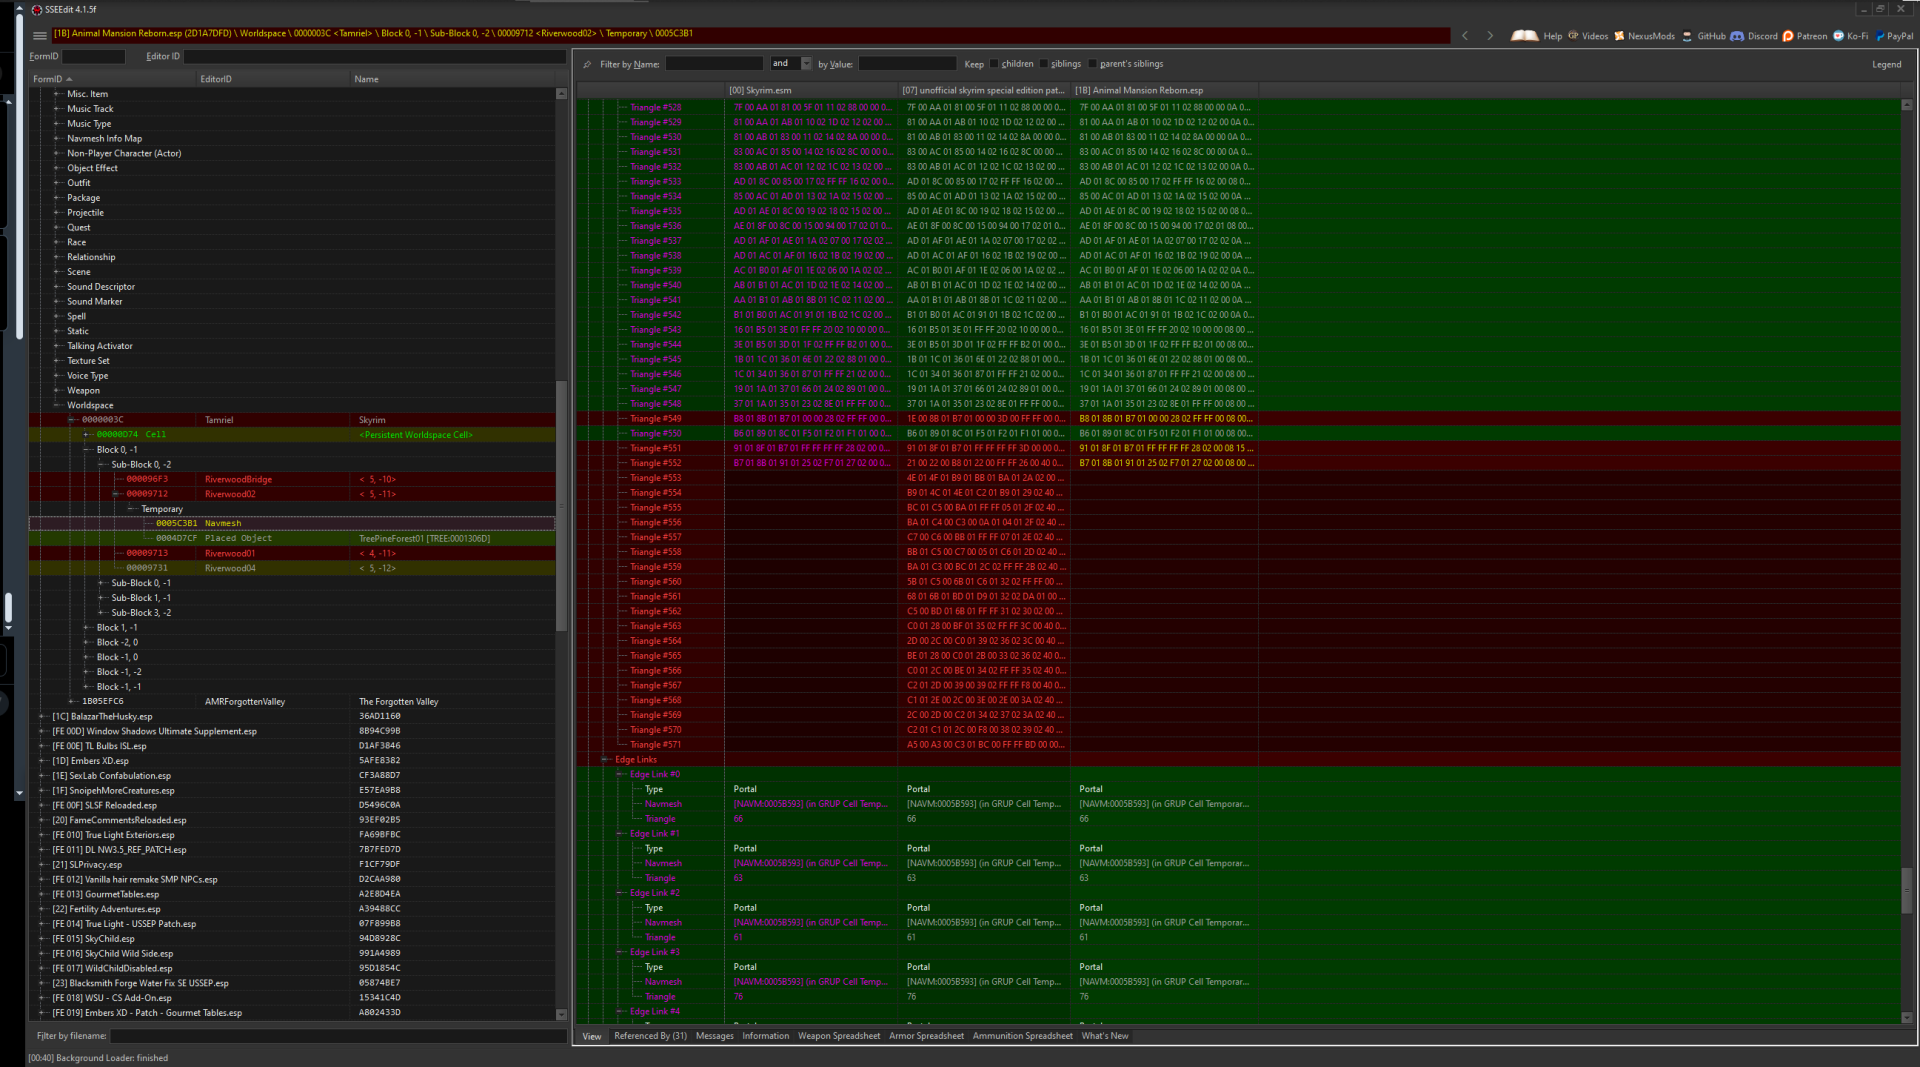Image resolution: width=1920 pixels, height=1067 pixels.
Task: Select Triangle #549 row
Action: (1237, 419)
